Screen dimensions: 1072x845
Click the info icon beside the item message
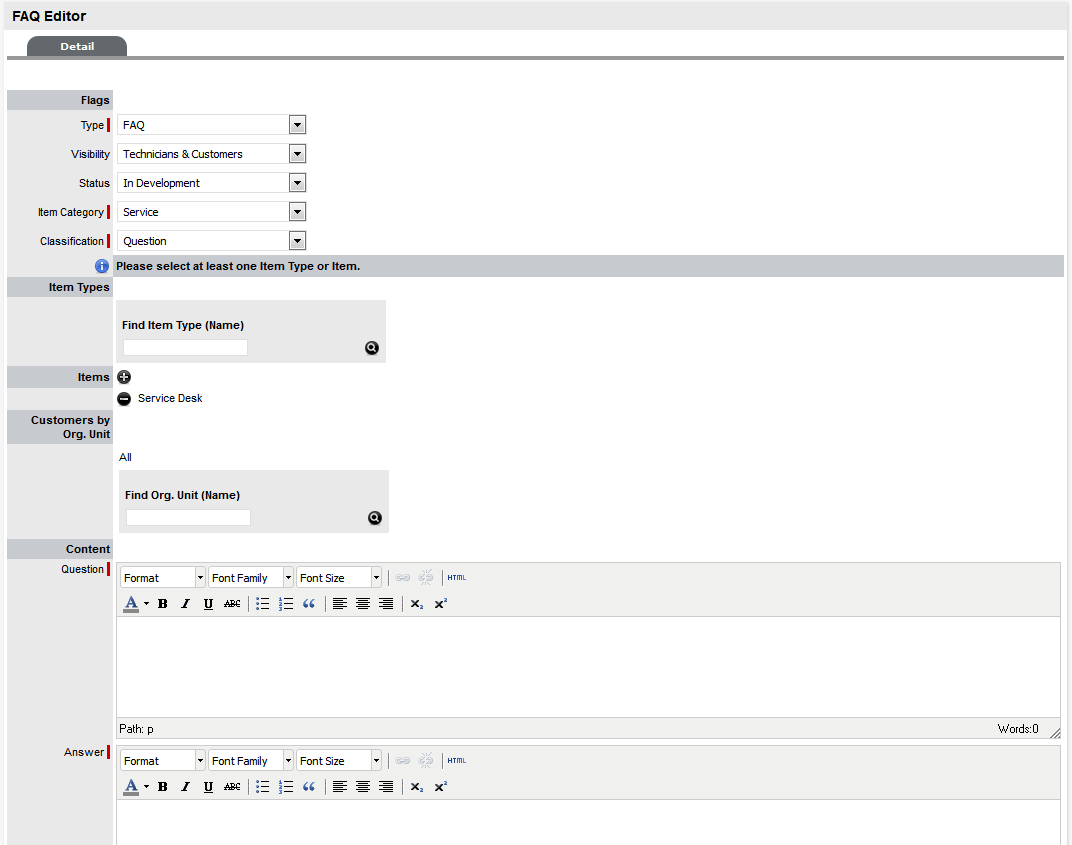tap(102, 266)
